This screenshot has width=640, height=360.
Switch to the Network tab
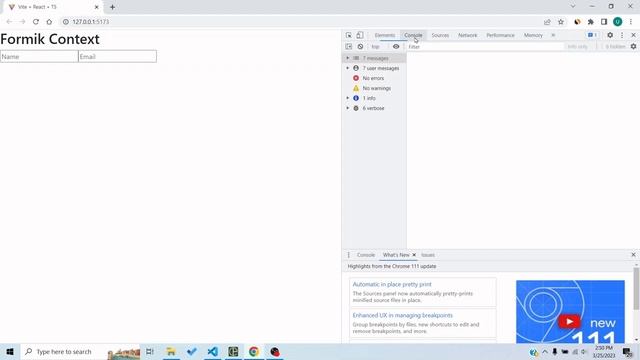coord(467,35)
